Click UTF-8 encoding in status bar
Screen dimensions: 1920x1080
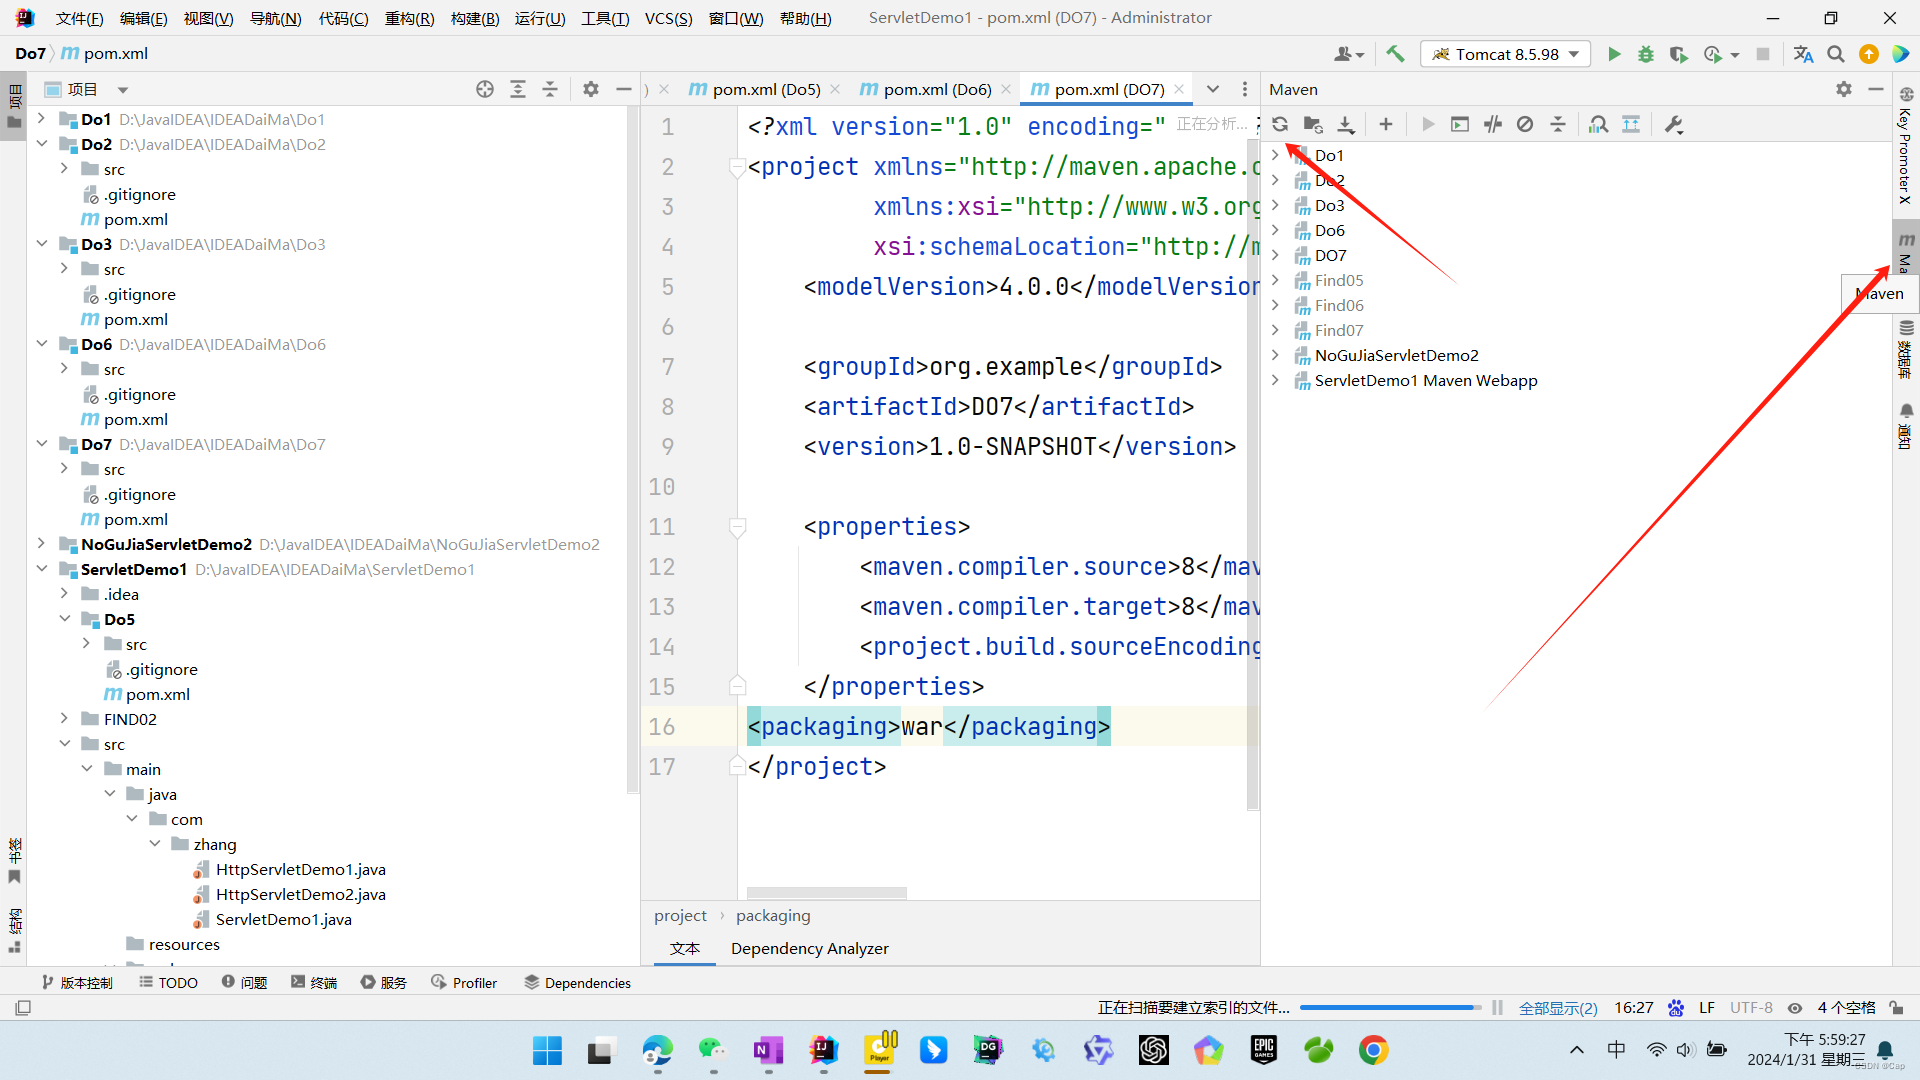[x=1751, y=1008]
